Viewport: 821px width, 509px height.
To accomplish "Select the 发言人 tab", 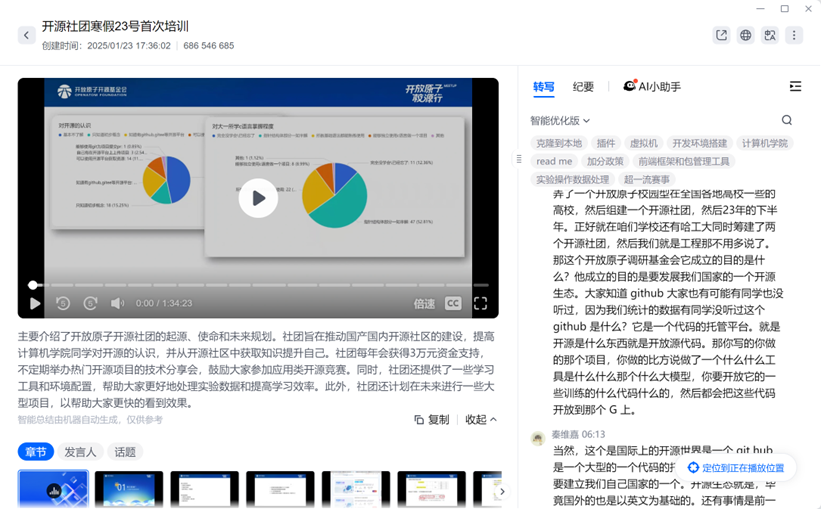I will click(x=80, y=452).
